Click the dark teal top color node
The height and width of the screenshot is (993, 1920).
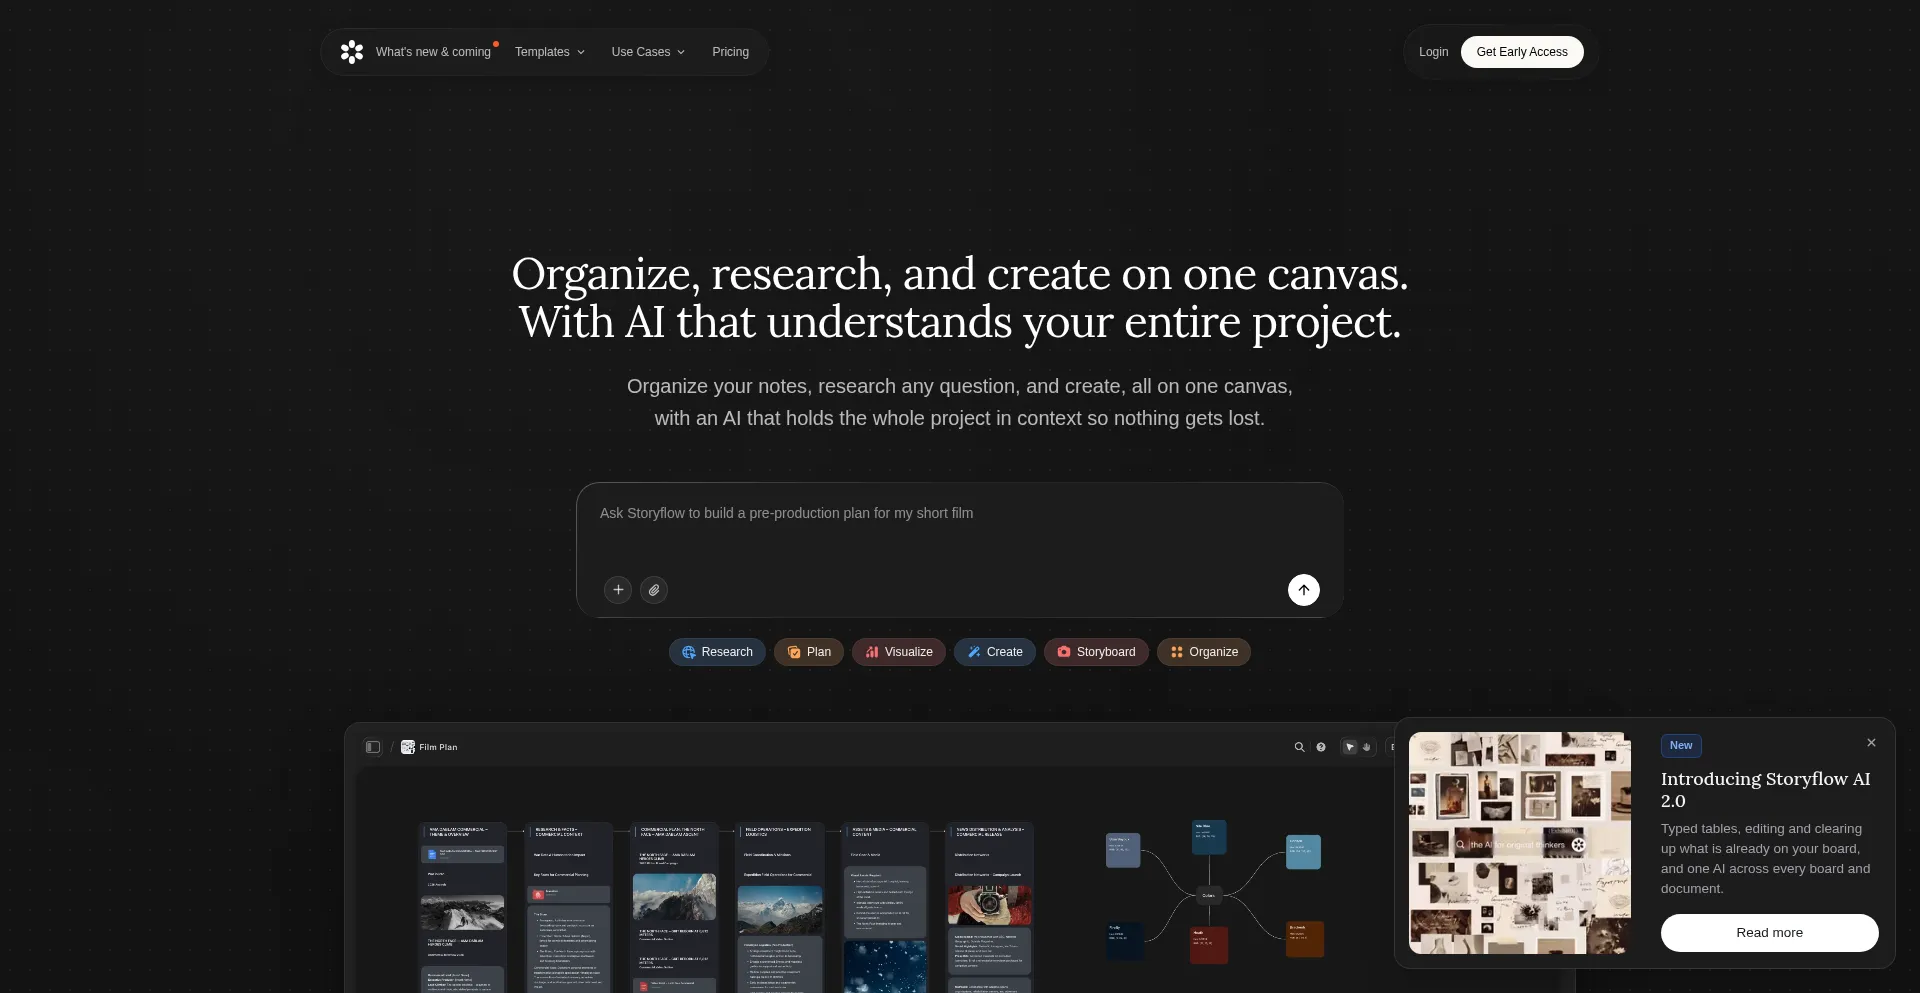tap(1209, 838)
